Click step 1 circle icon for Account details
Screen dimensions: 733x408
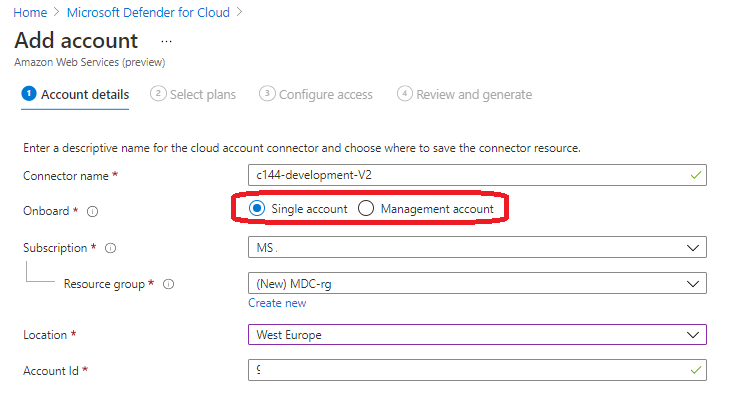[x=29, y=94]
